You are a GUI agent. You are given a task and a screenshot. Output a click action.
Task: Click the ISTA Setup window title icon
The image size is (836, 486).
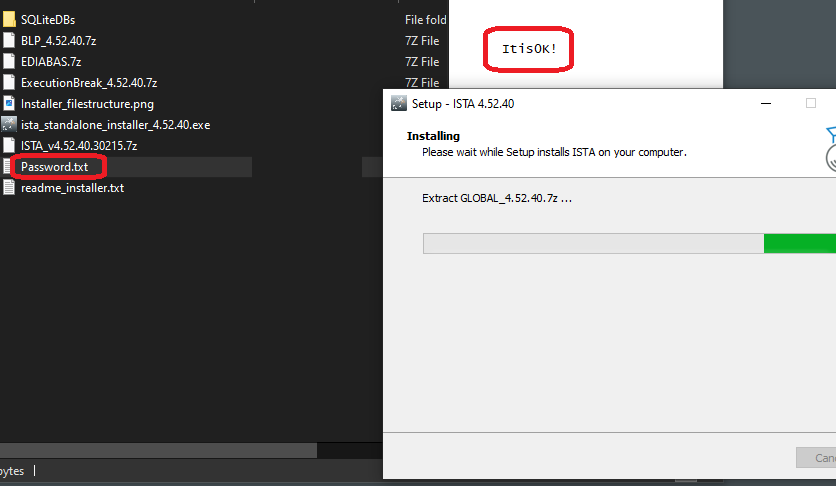pos(399,103)
